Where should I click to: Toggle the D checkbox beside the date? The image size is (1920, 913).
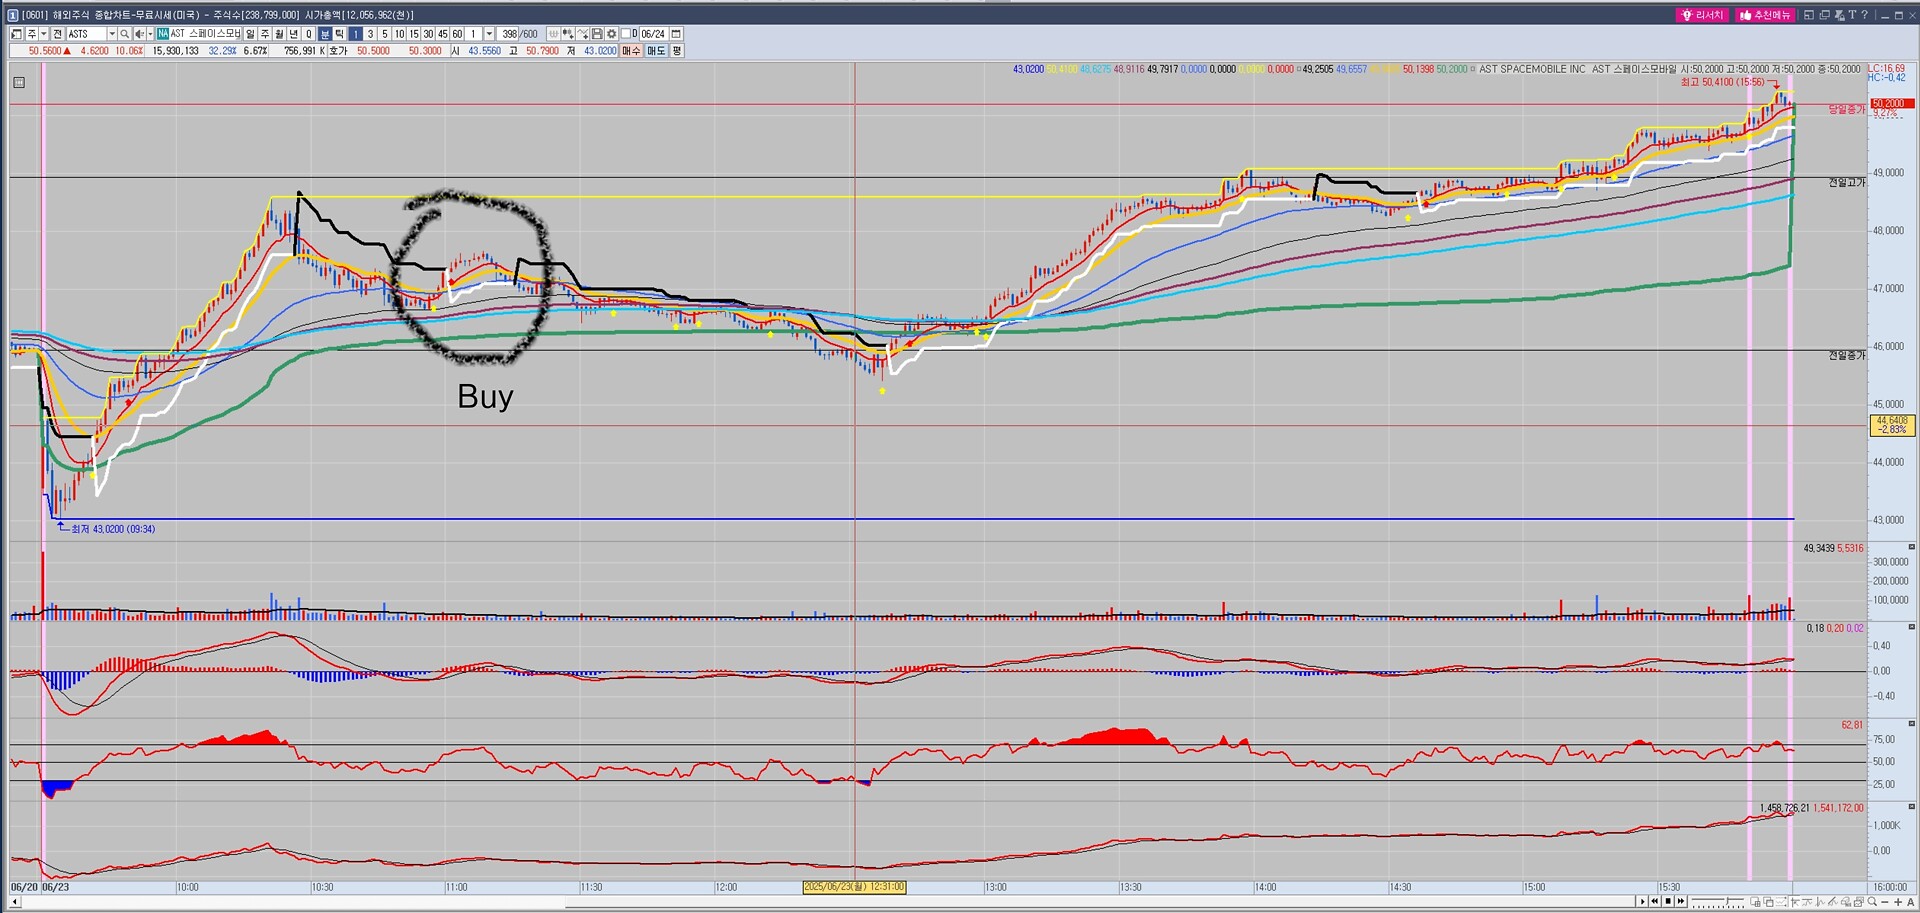[x=625, y=34]
